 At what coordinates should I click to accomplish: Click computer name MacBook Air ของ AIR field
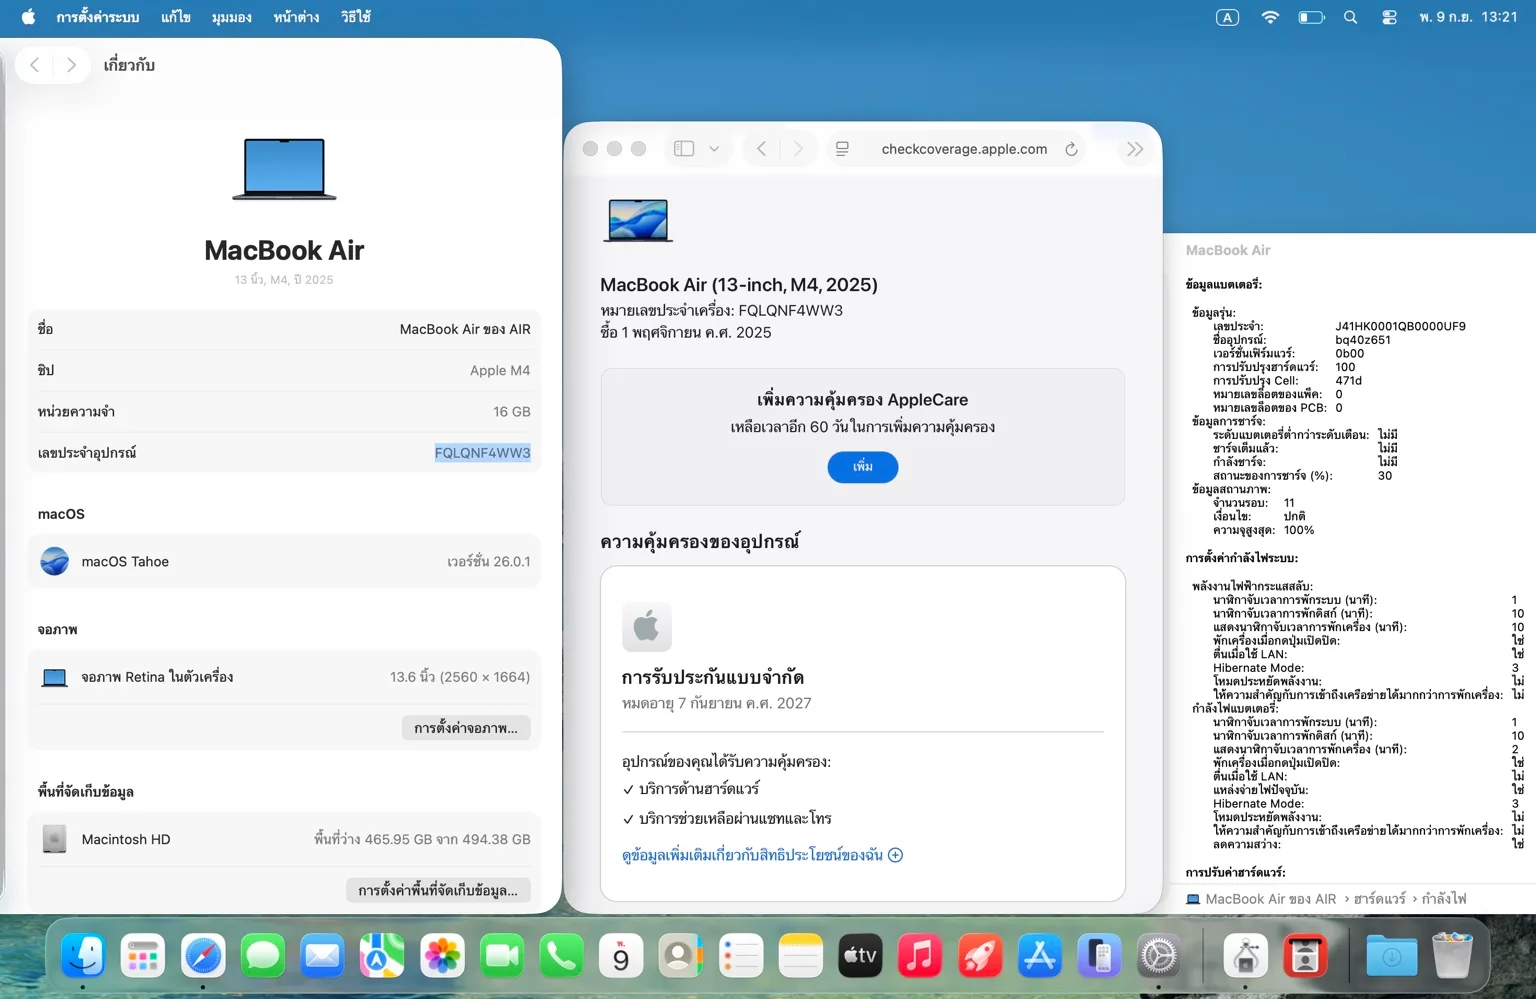(465, 329)
